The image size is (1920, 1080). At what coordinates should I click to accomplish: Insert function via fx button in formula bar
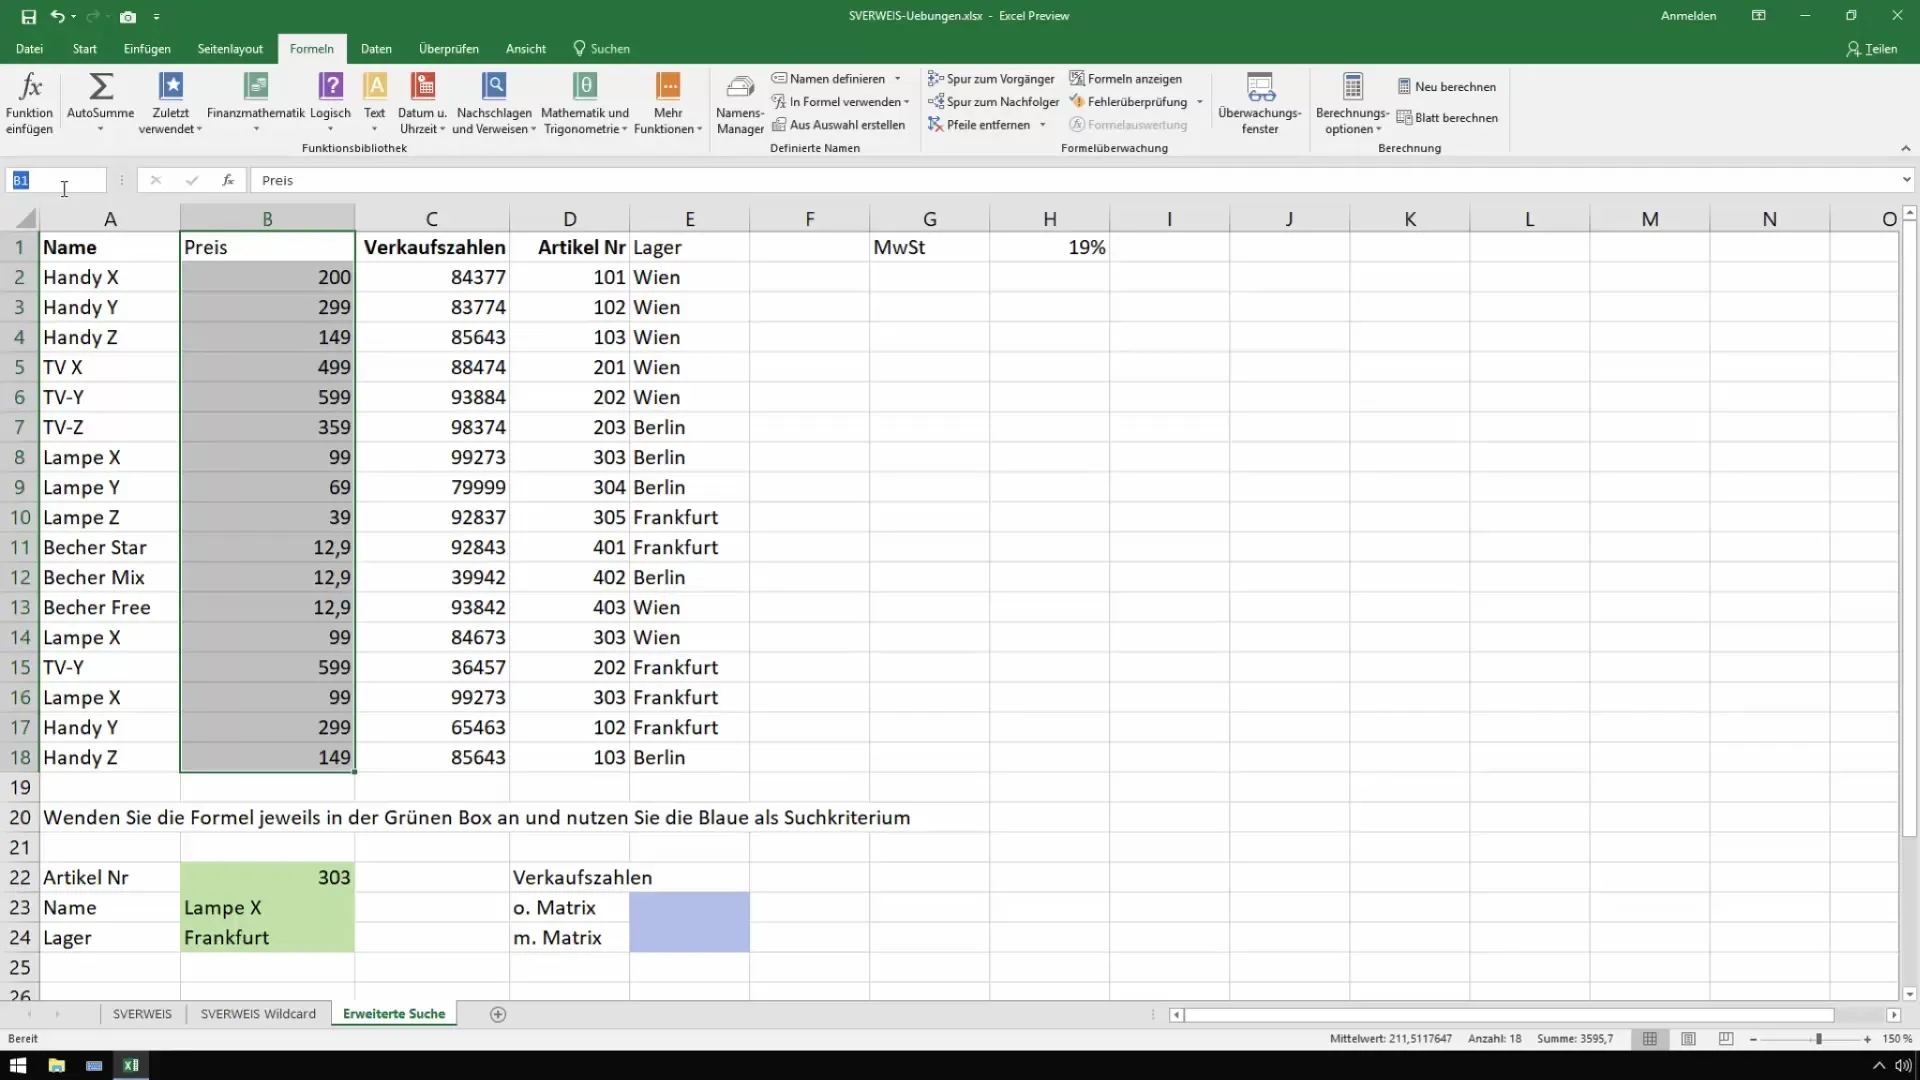click(x=228, y=180)
